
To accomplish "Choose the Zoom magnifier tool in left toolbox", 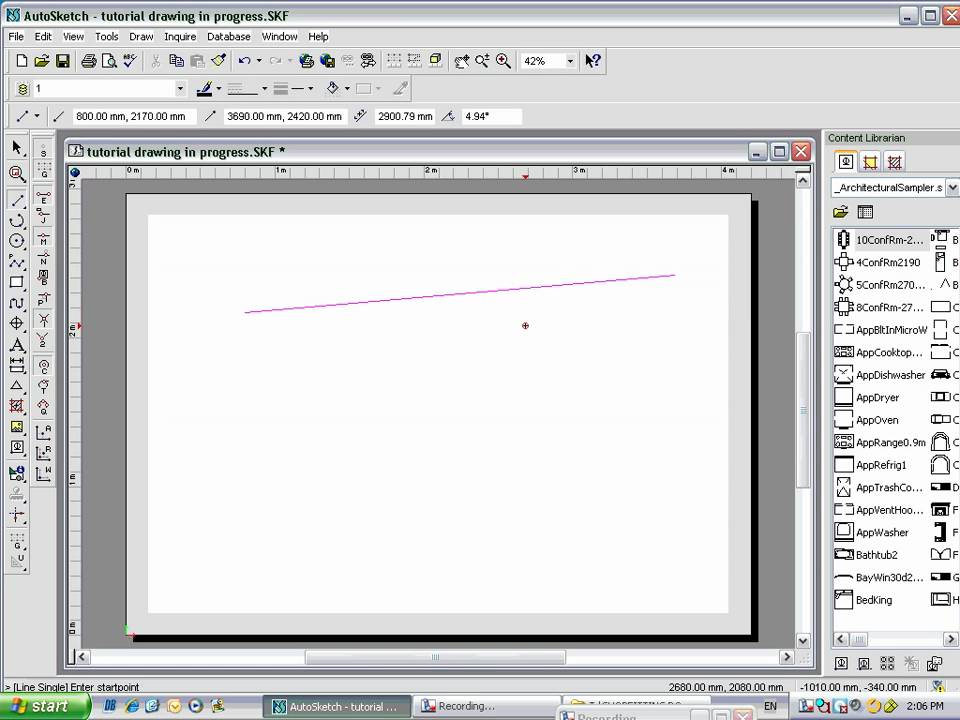I will coord(17,174).
